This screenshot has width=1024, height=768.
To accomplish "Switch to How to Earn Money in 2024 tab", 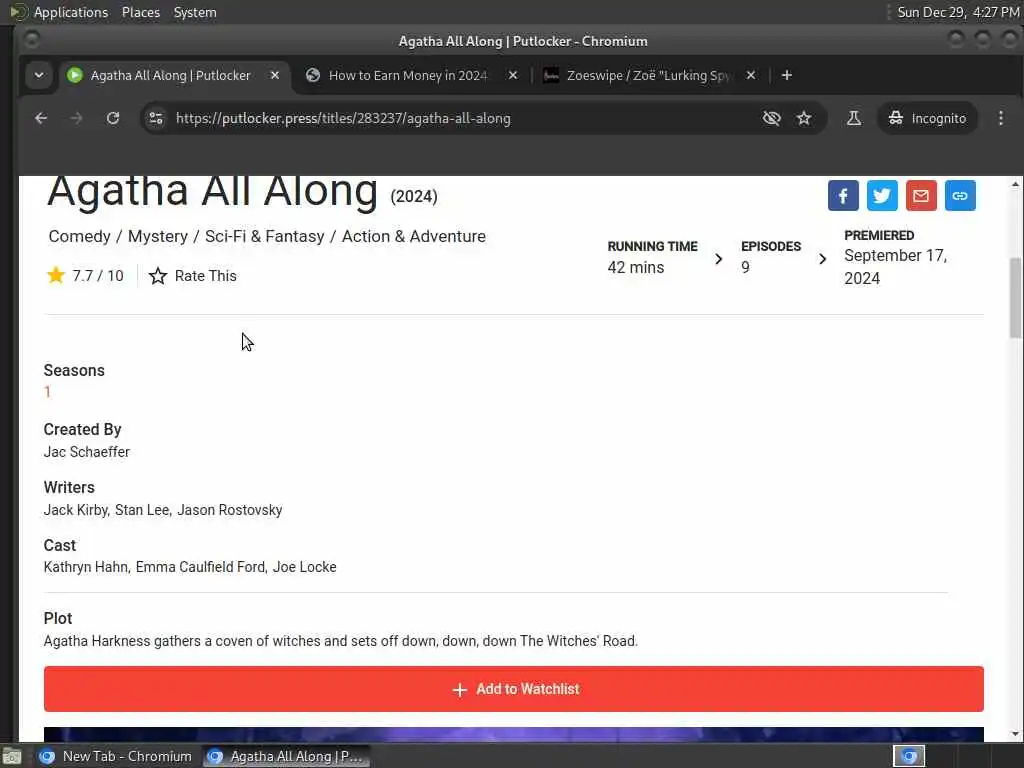I will [x=408, y=75].
